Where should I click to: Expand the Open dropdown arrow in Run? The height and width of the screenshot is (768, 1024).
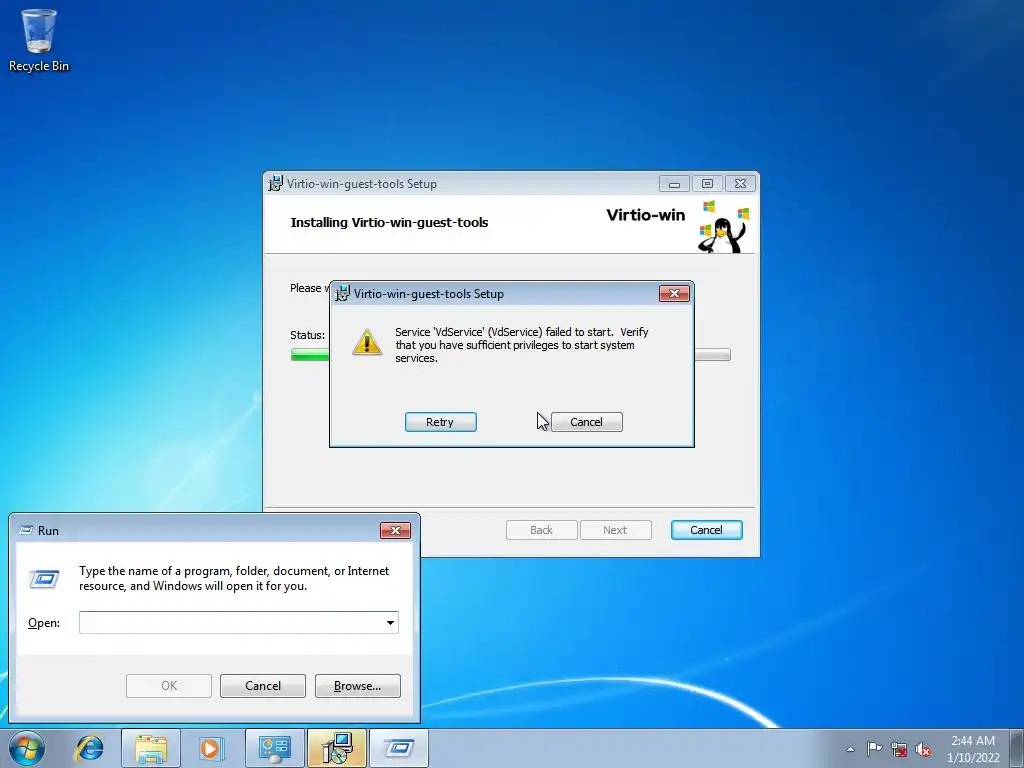coord(390,622)
